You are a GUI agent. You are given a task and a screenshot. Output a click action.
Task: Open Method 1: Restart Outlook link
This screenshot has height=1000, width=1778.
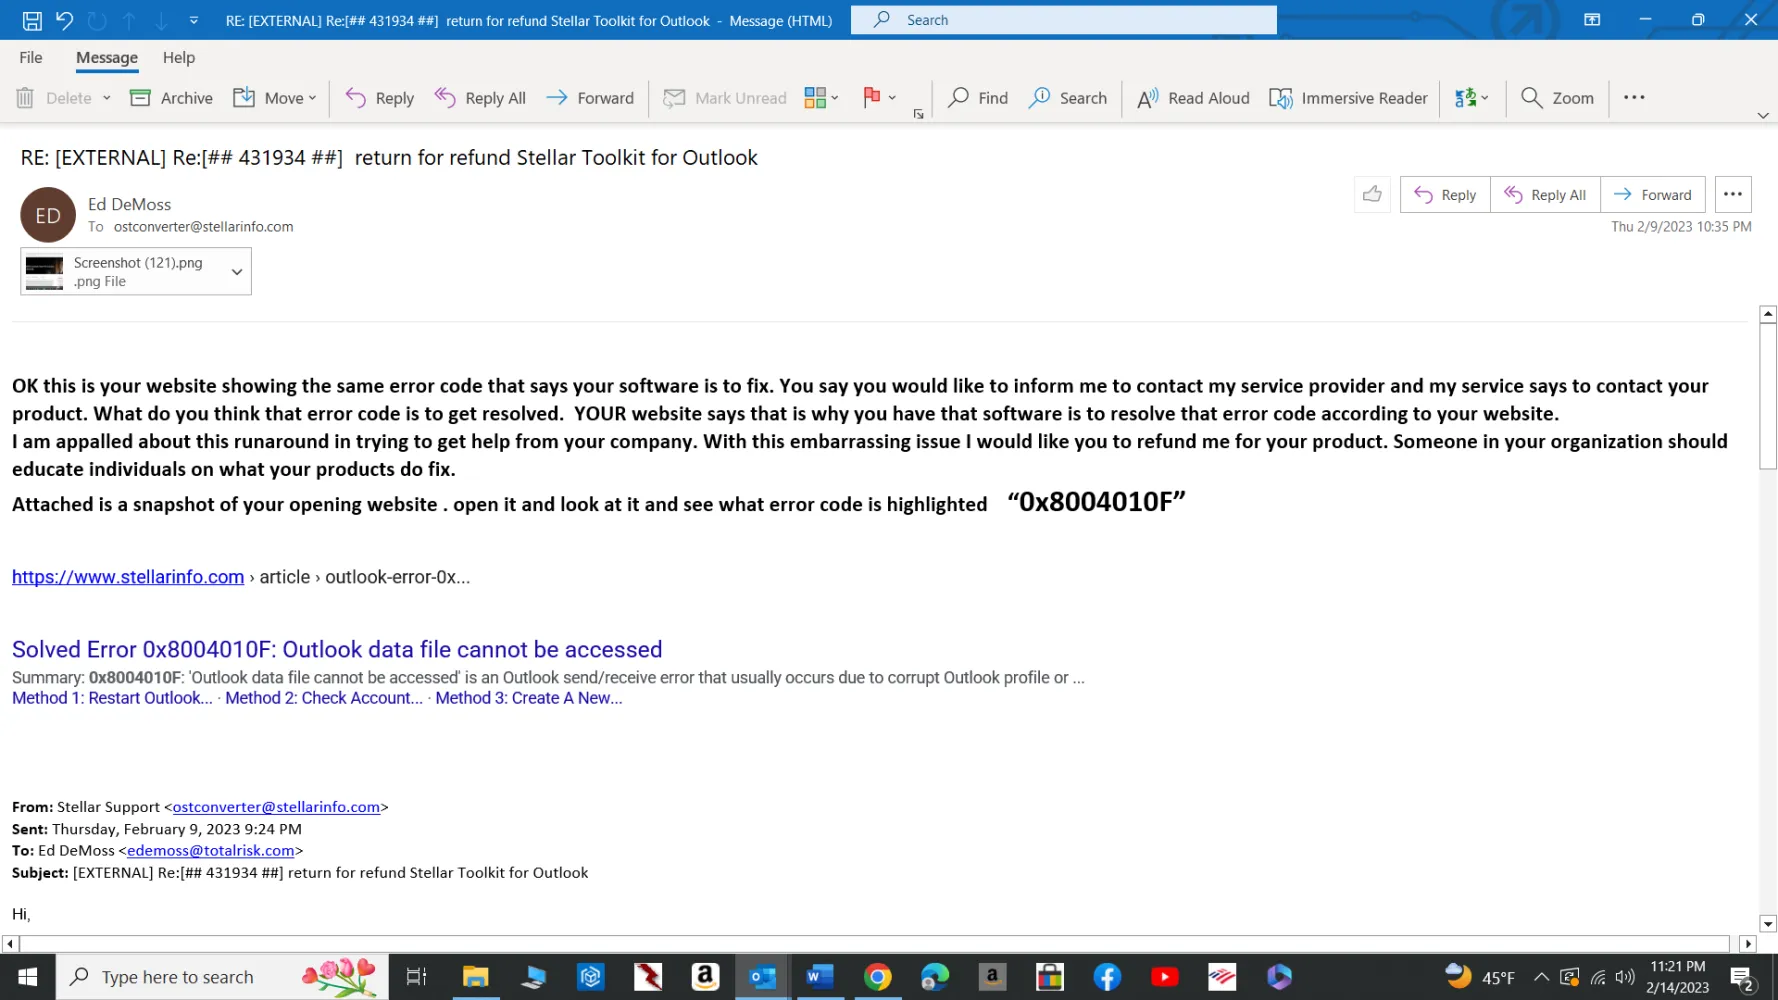pyautogui.click(x=112, y=698)
